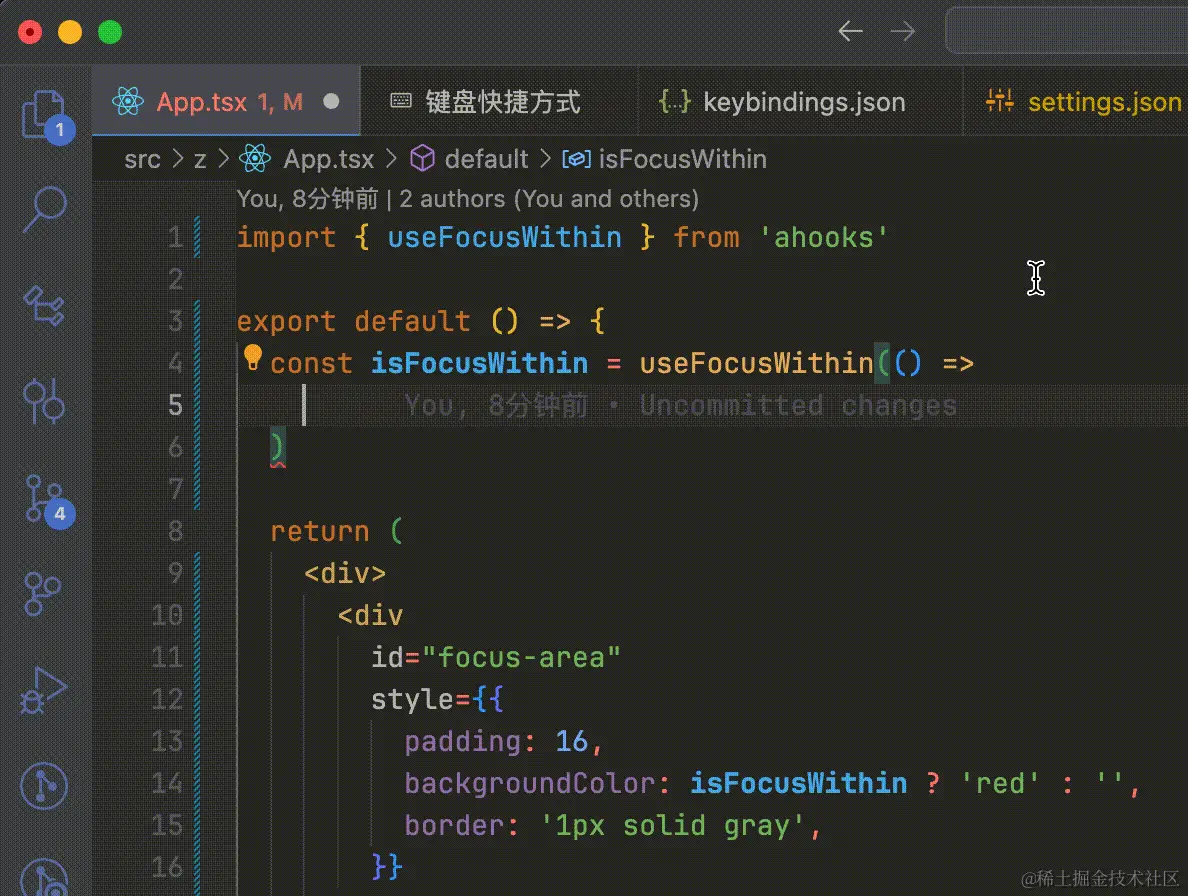Click the 'padding' property on line 13
The width and height of the screenshot is (1188, 896).
[x=462, y=742]
